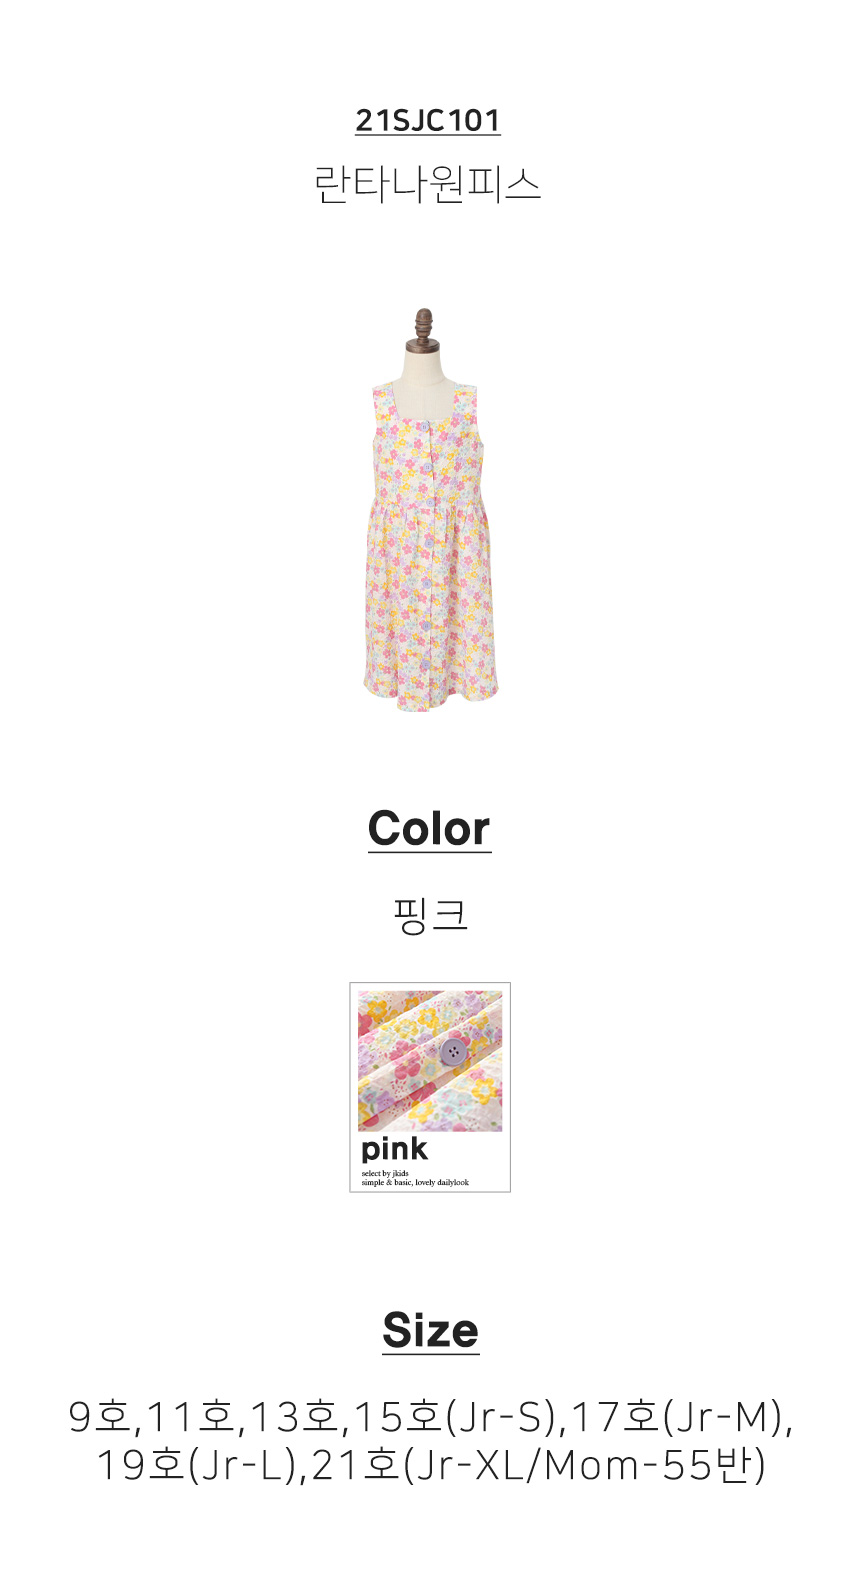This screenshot has width=860, height=1585.
Task: Click the 'select by jkids' tagline
Action: click(385, 1173)
